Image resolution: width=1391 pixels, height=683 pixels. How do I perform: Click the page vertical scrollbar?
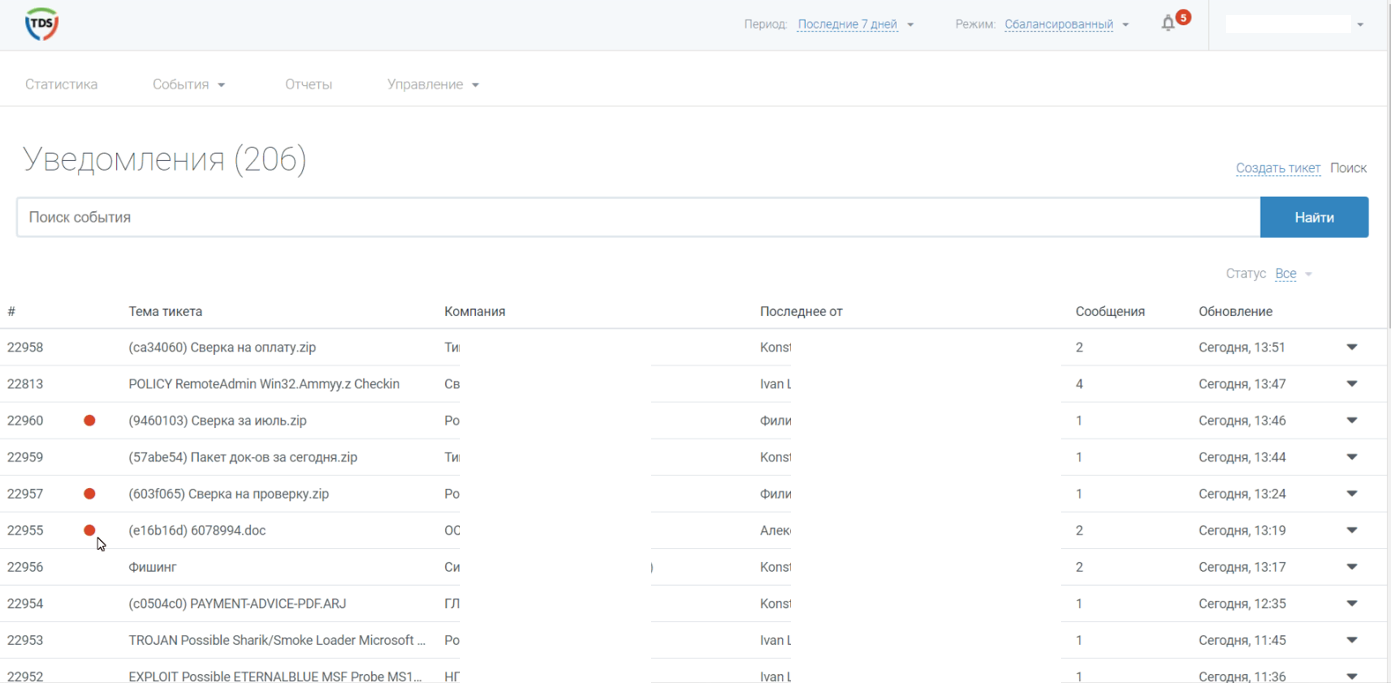pos(1388,165)
